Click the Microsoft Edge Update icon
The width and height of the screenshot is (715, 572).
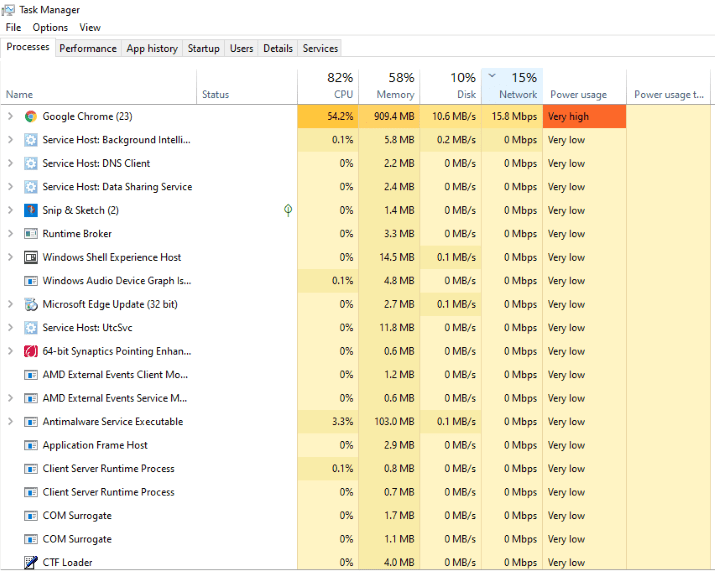click(x=31, y=304)
